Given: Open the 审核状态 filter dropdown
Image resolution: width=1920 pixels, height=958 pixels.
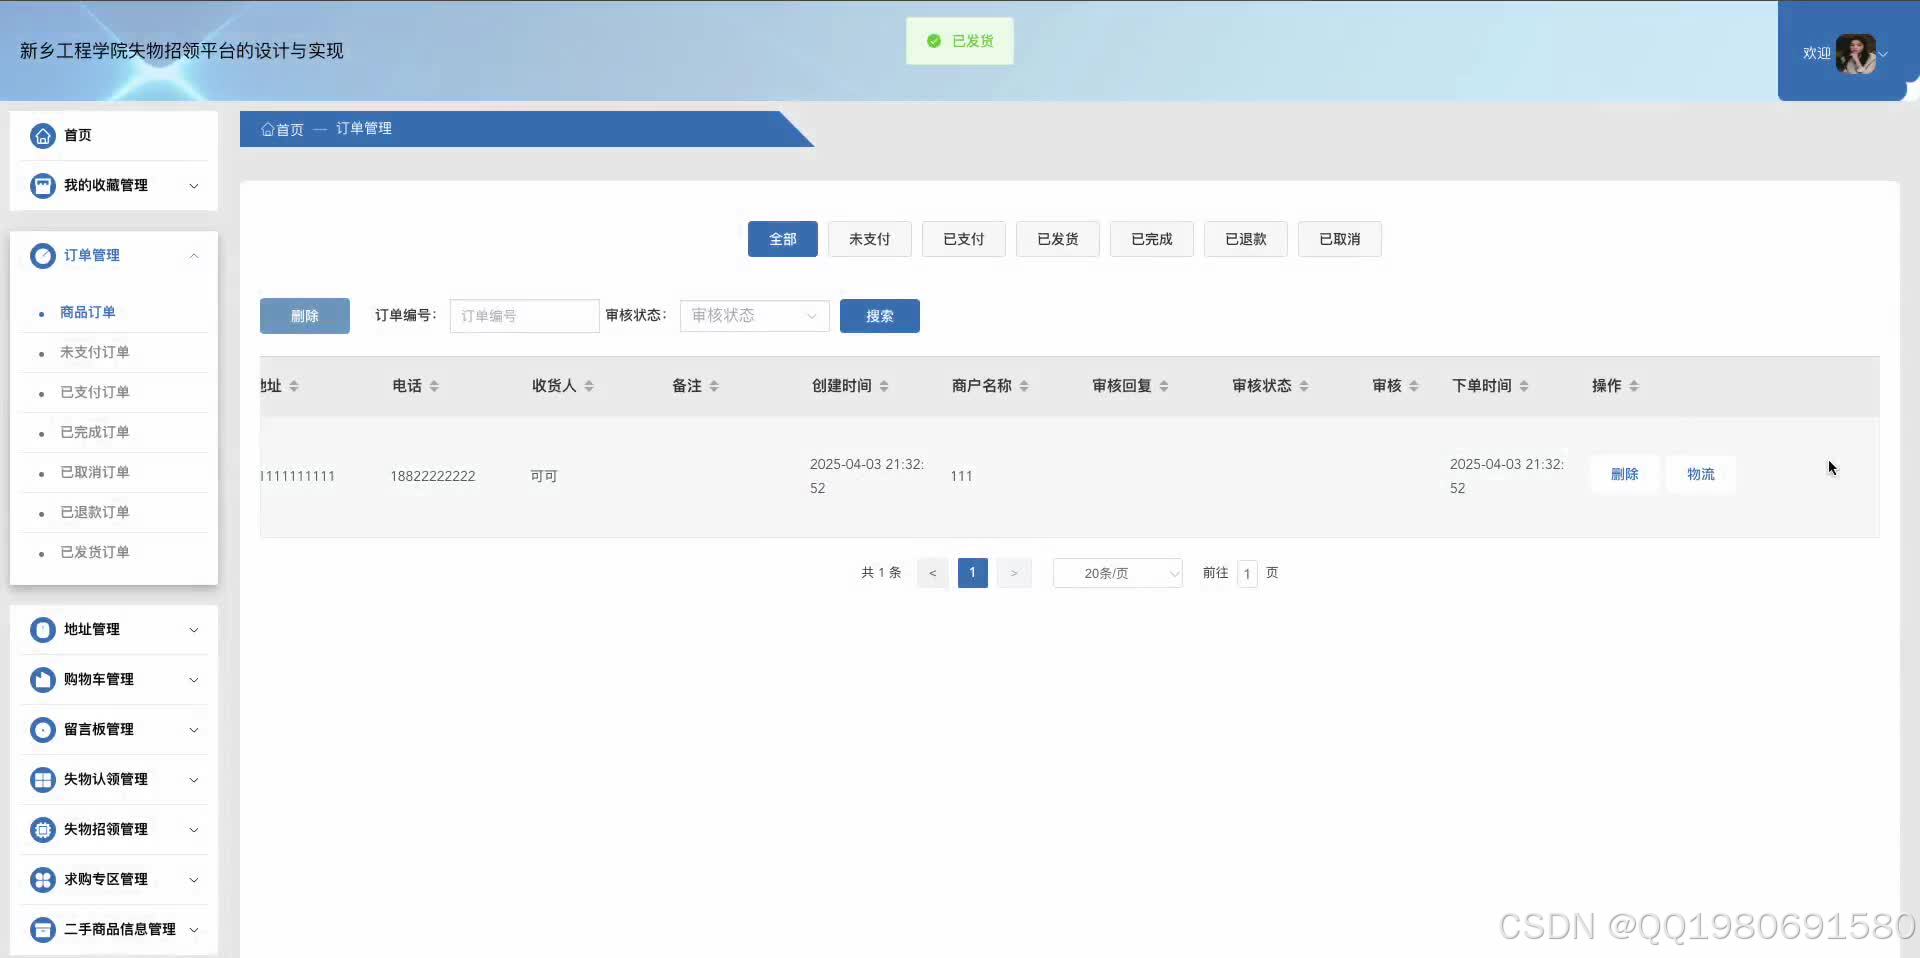Looking at the screenshot, I should coord(753,315).
